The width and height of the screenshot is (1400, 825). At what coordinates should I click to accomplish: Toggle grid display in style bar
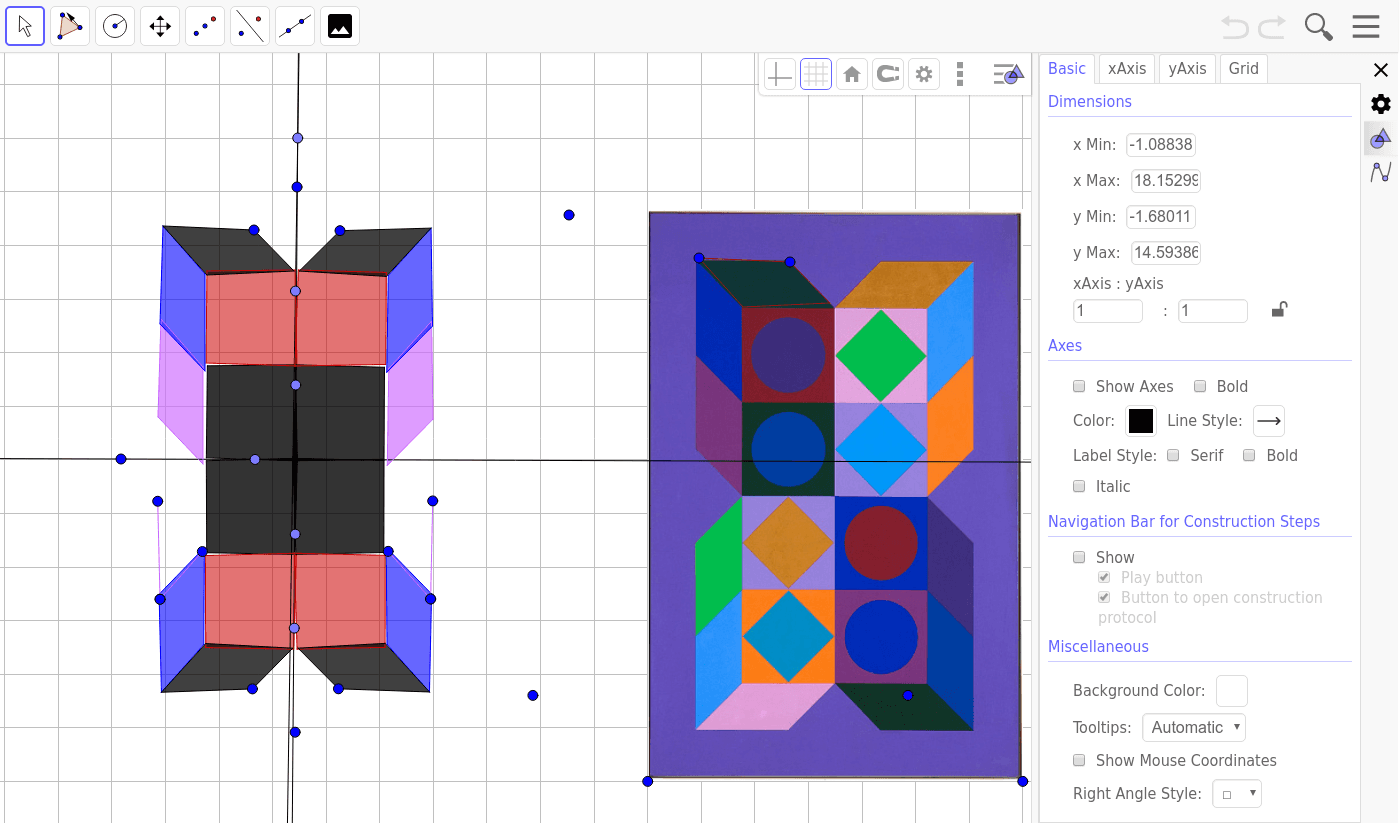(x=816, y=74)
